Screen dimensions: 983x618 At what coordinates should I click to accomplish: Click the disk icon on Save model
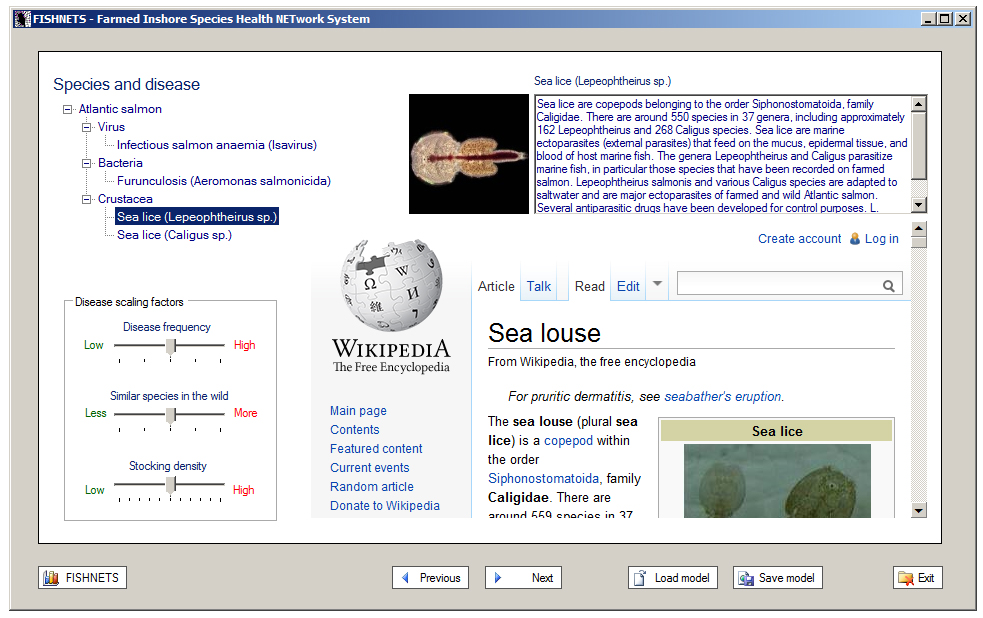745,578
